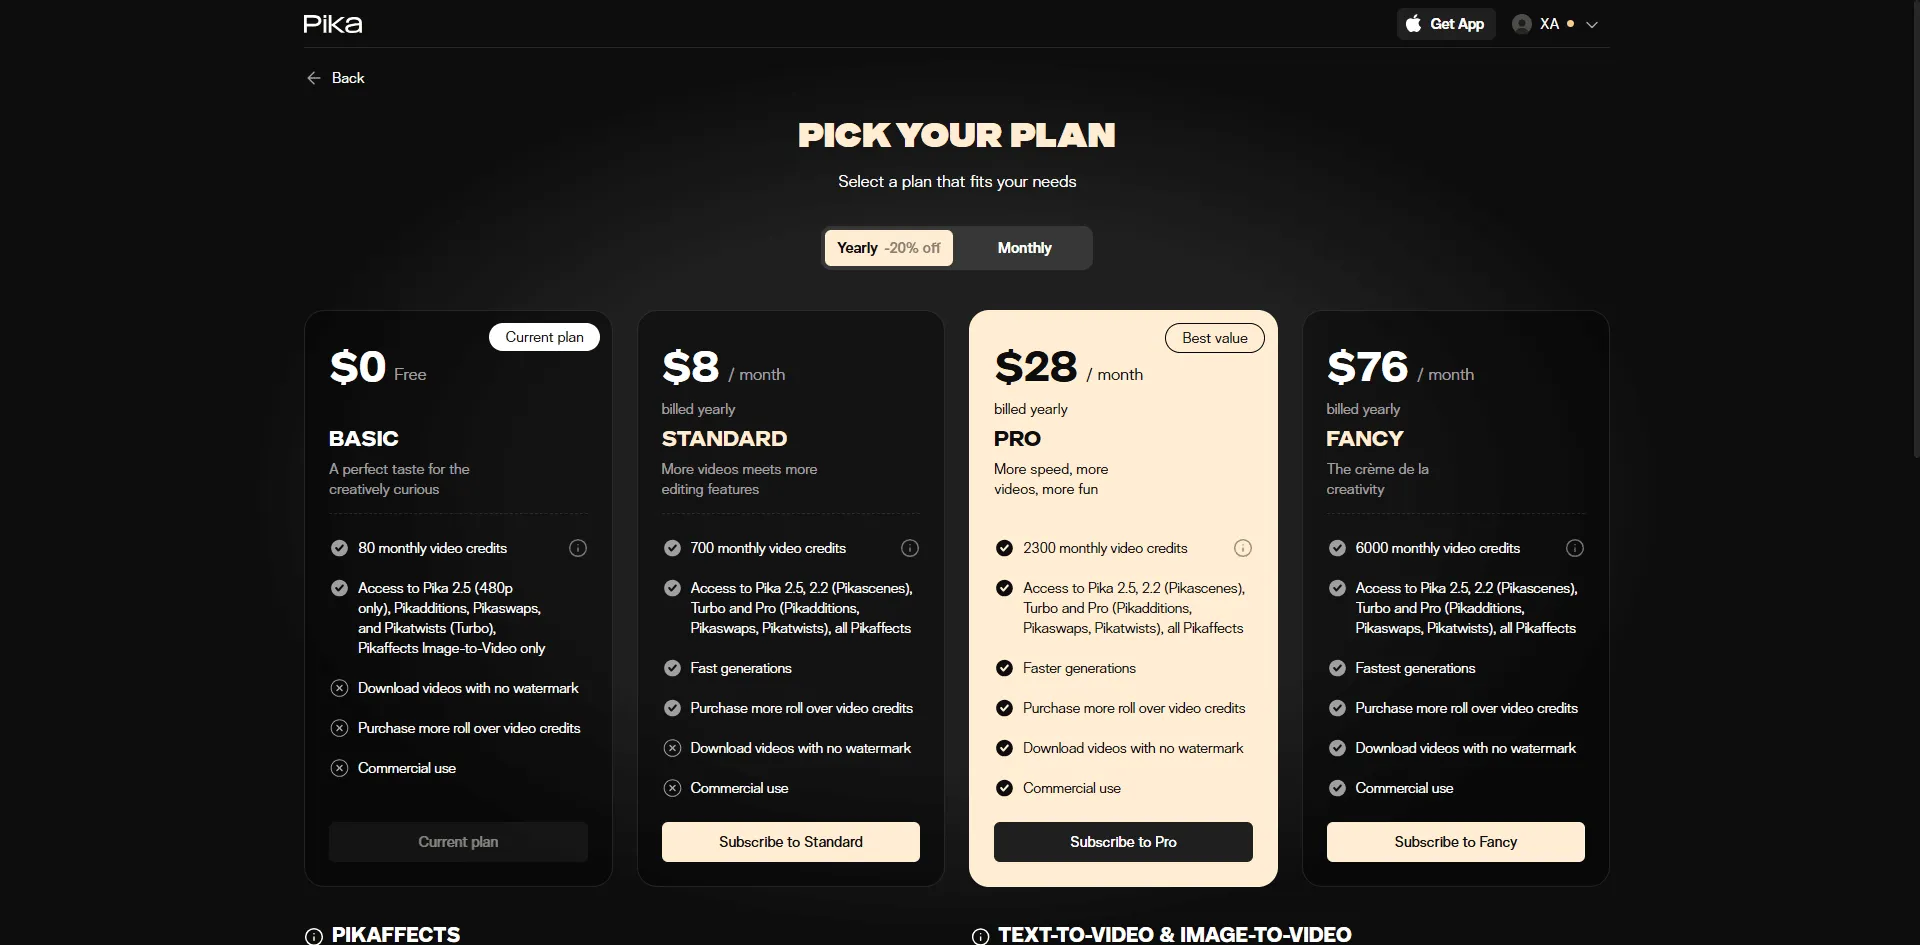Image resolution: width=1920 pixels, height=945 pixels.
Task: Subscribe to Pro plan
Action: (1123, 842)
